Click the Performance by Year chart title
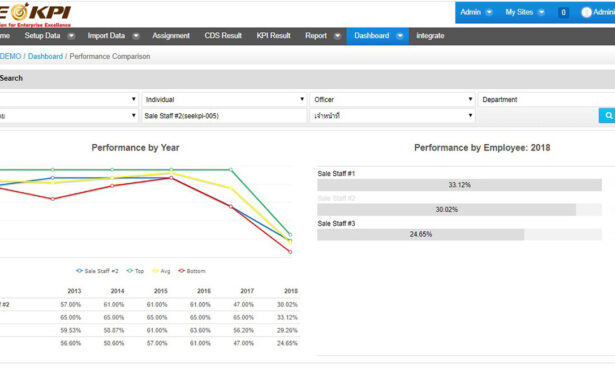 [x=135, y=148]
